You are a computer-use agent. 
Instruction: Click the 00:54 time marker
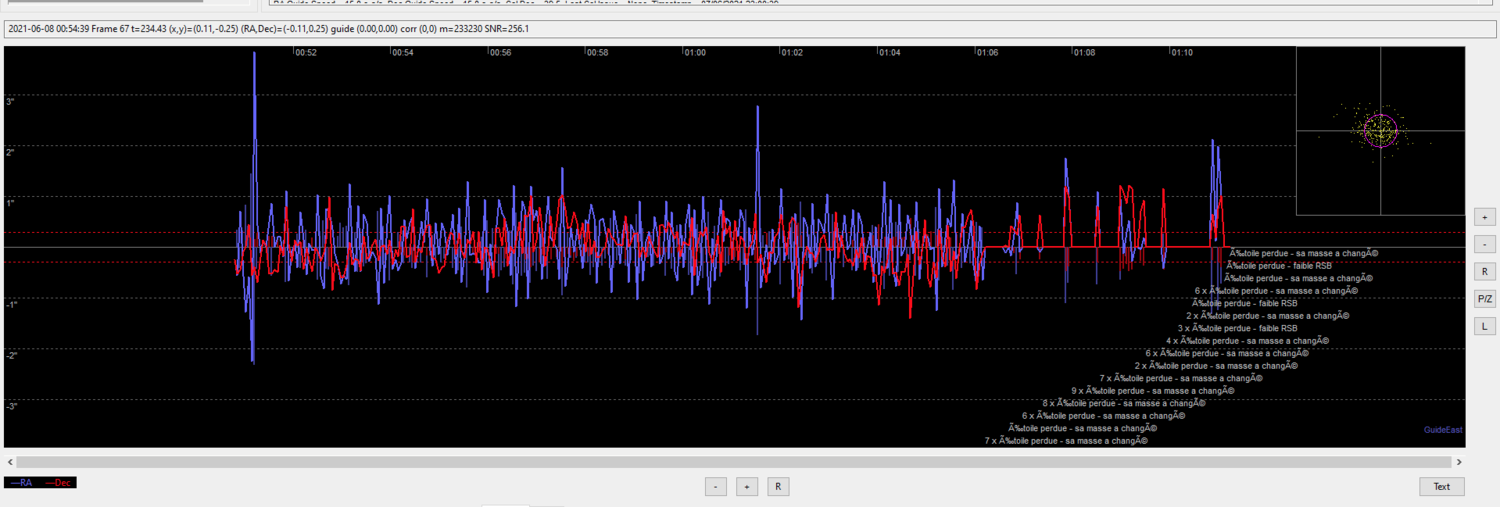point(403,52)
